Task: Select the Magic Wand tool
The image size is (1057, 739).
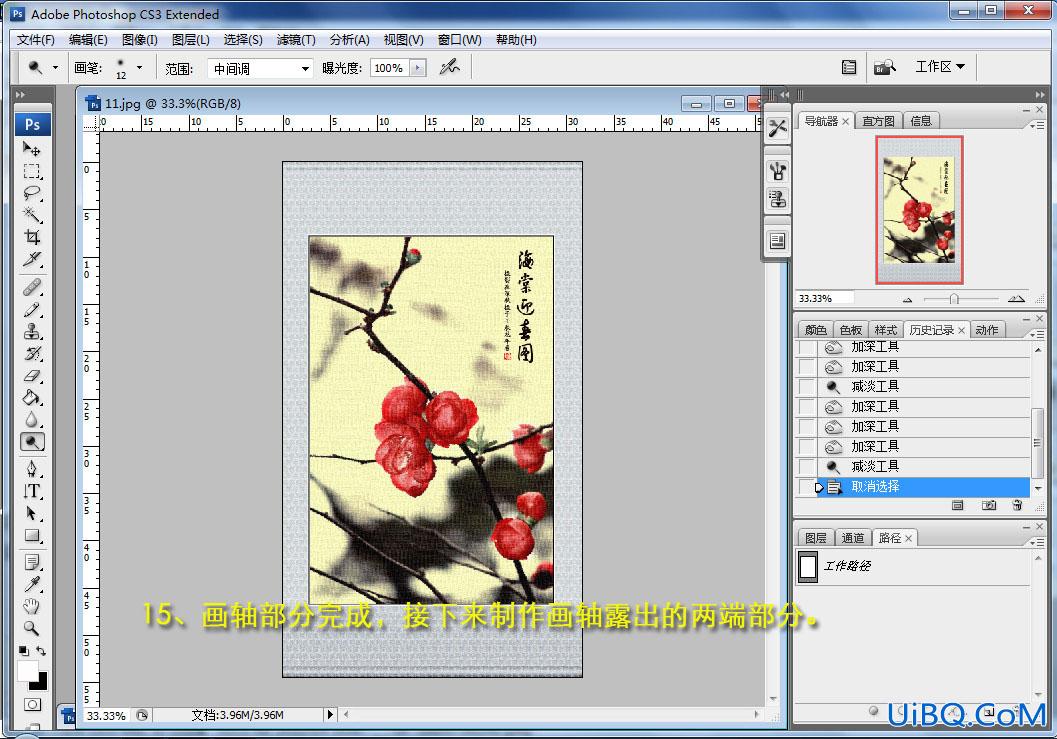Action: pyautogui.click(x=32, y=214)
